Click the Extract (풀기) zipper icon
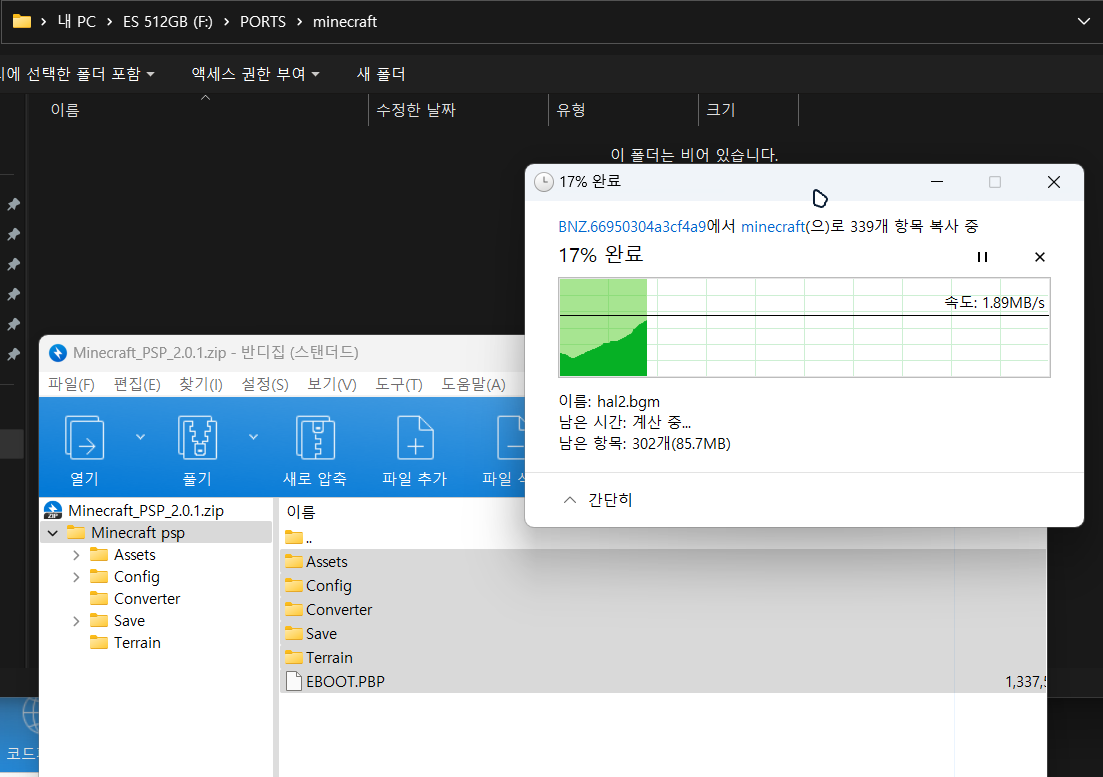The height and width of the screenshot is (777, 1103). [x=197, y=437]
